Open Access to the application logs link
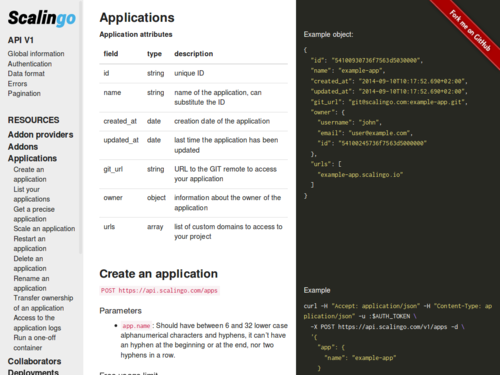The height and width of the screenshot is (375, 500). coord(37,323)
